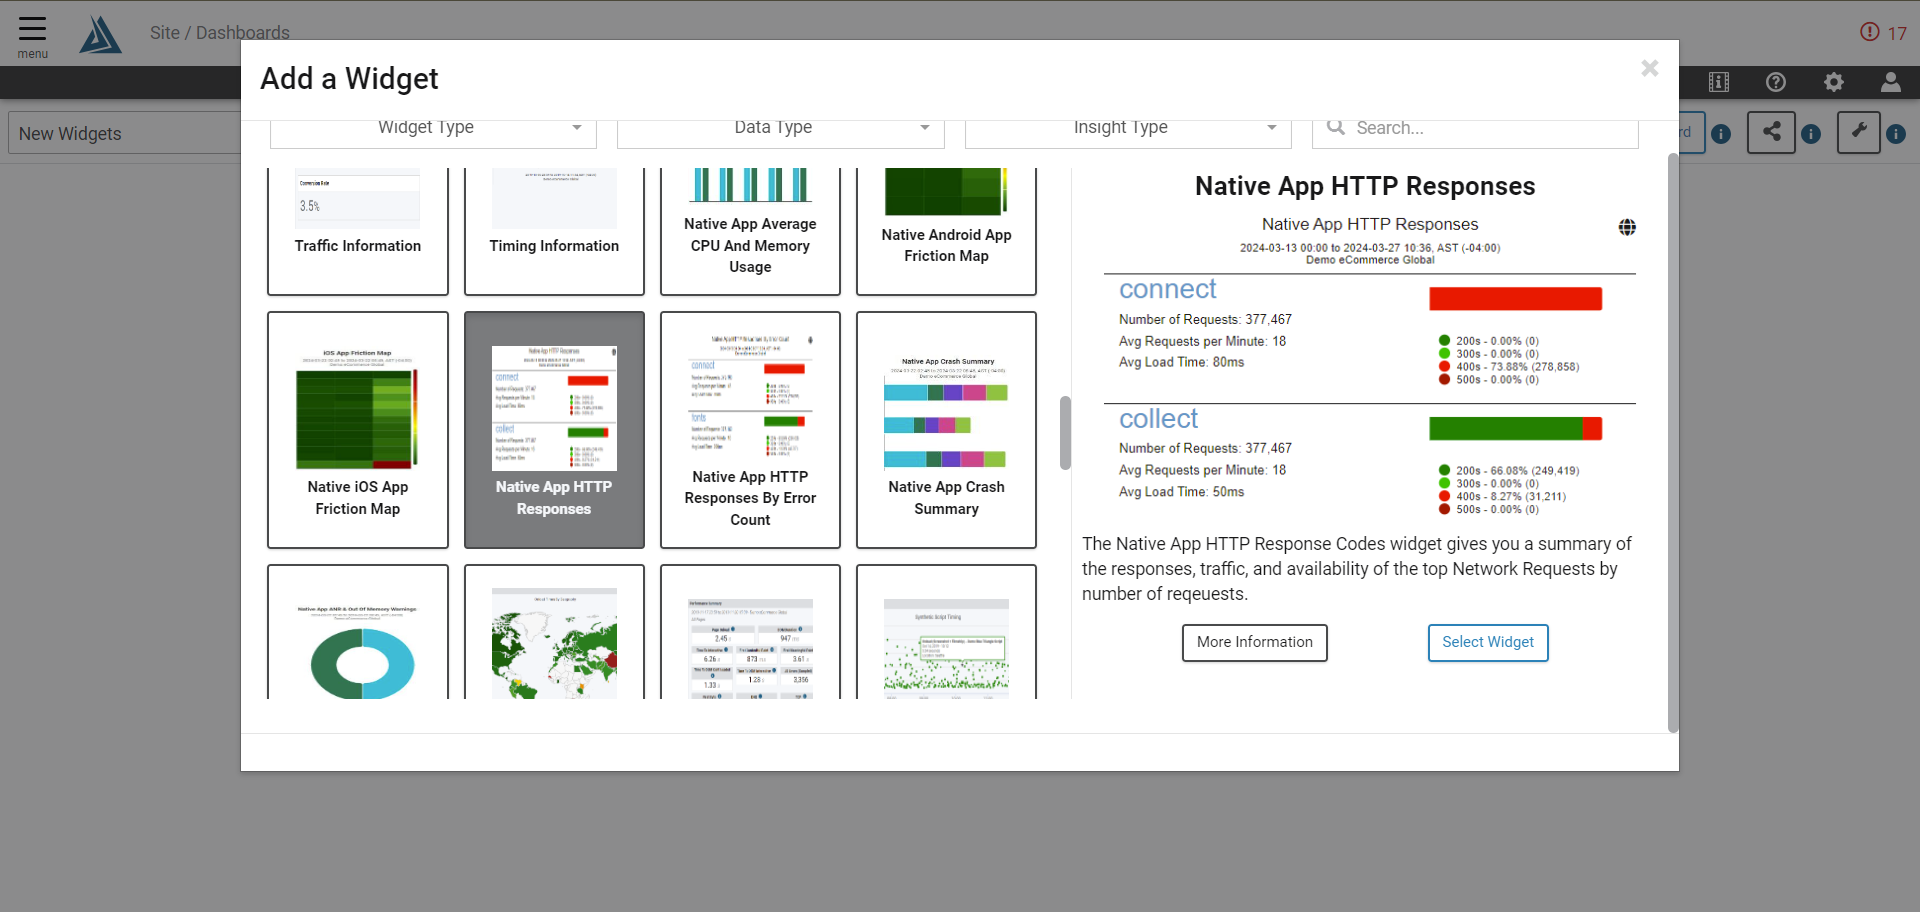Open the settings gear icon

coord(1833,82)
